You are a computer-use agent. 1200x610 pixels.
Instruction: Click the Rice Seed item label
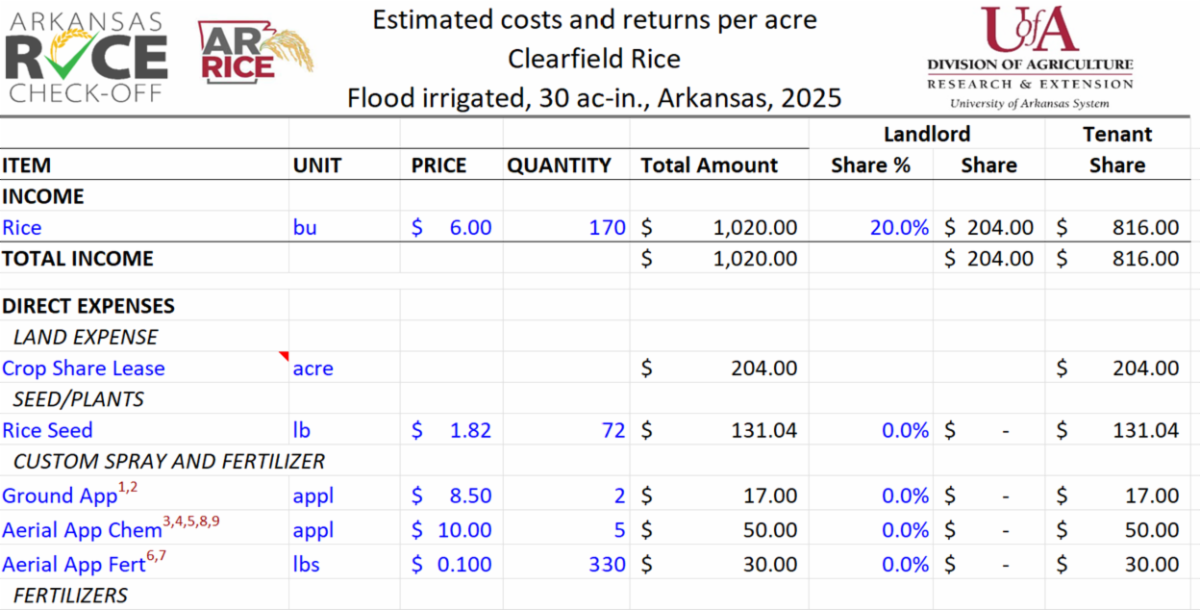pos(47,431)
